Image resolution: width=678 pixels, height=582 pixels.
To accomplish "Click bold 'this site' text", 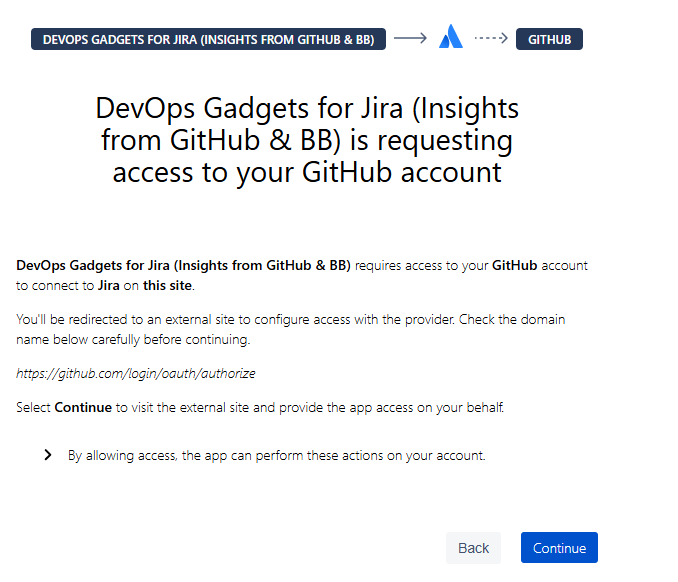I will 167,285.
